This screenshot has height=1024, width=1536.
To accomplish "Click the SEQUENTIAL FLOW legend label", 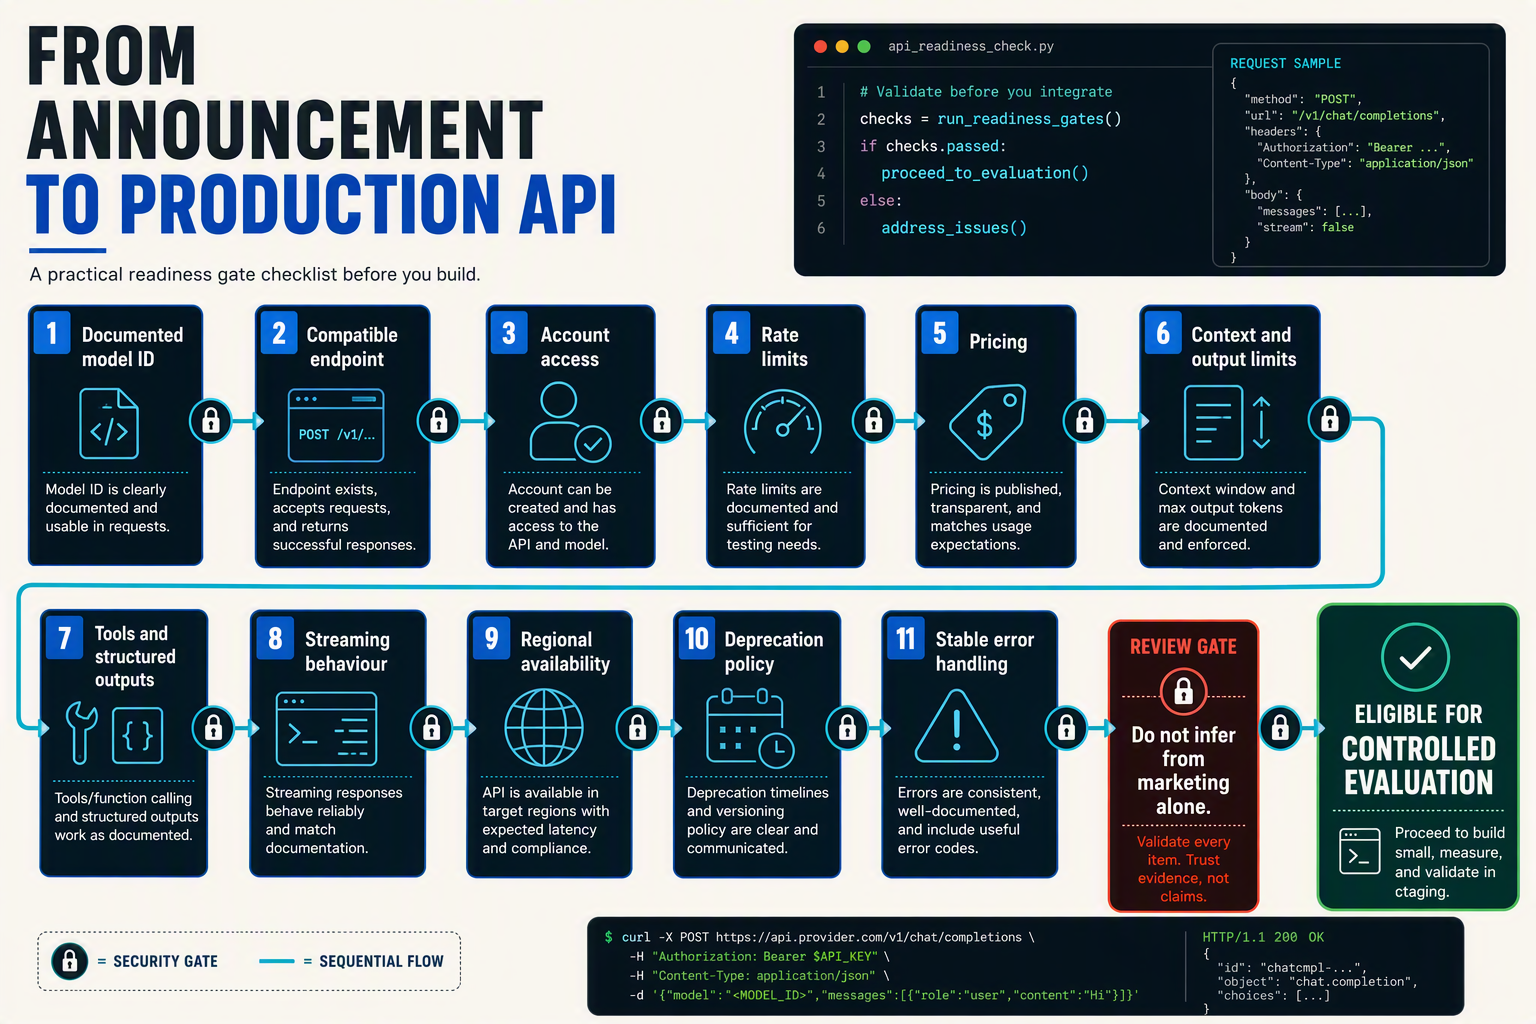I will coord(381,961).
